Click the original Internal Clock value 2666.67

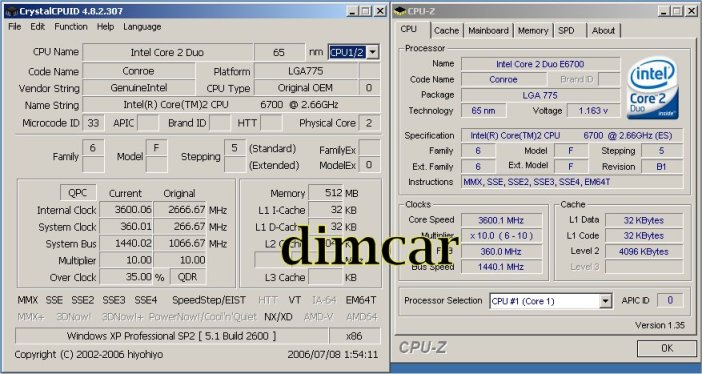(180, 210)
